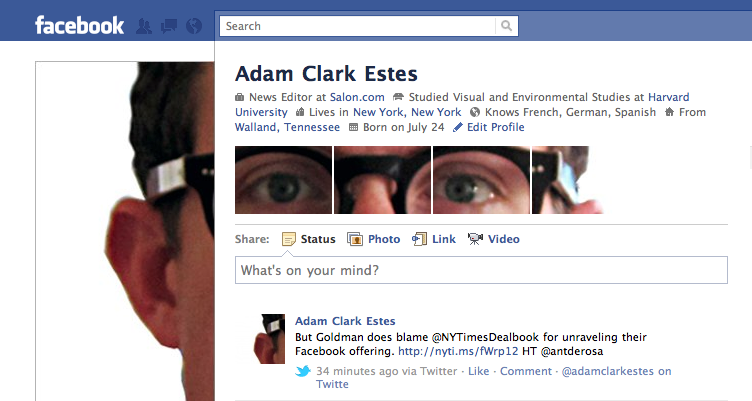The image size is (752, 401).
Task: Click the search magnifier button
Action: [x=506, y=26]
